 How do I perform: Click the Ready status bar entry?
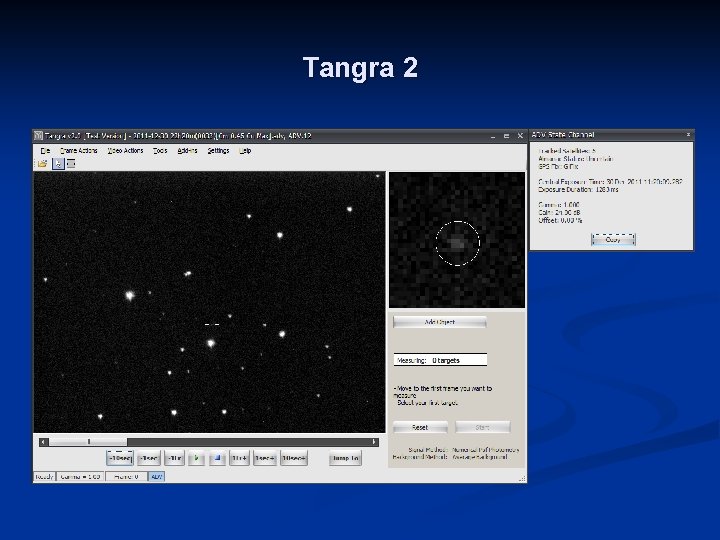pos(45,477)
